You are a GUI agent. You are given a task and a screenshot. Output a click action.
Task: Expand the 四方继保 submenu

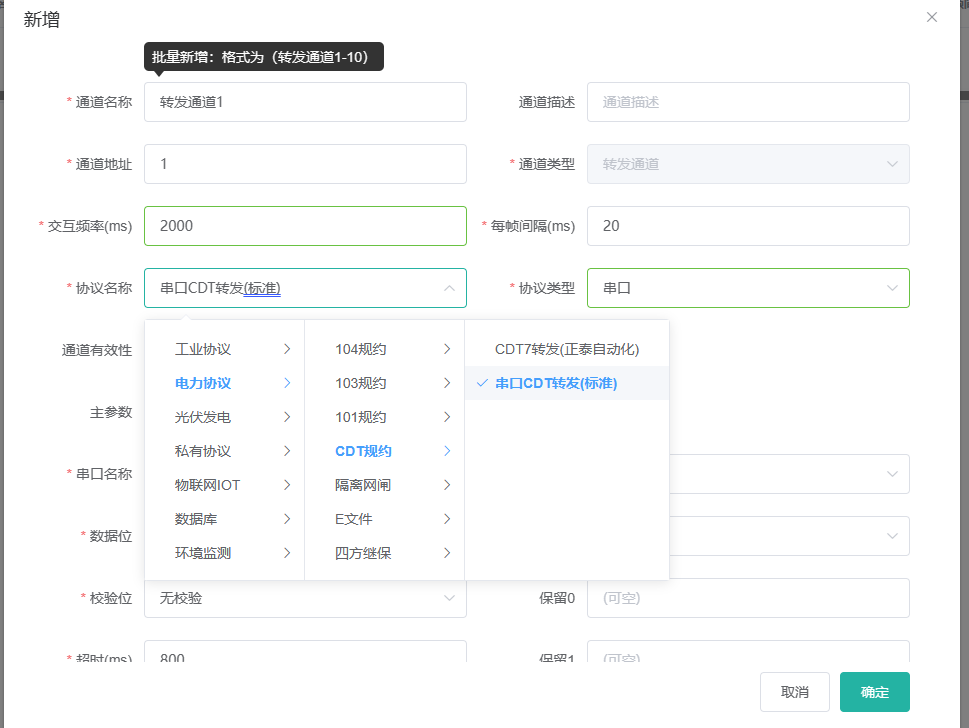384,553
